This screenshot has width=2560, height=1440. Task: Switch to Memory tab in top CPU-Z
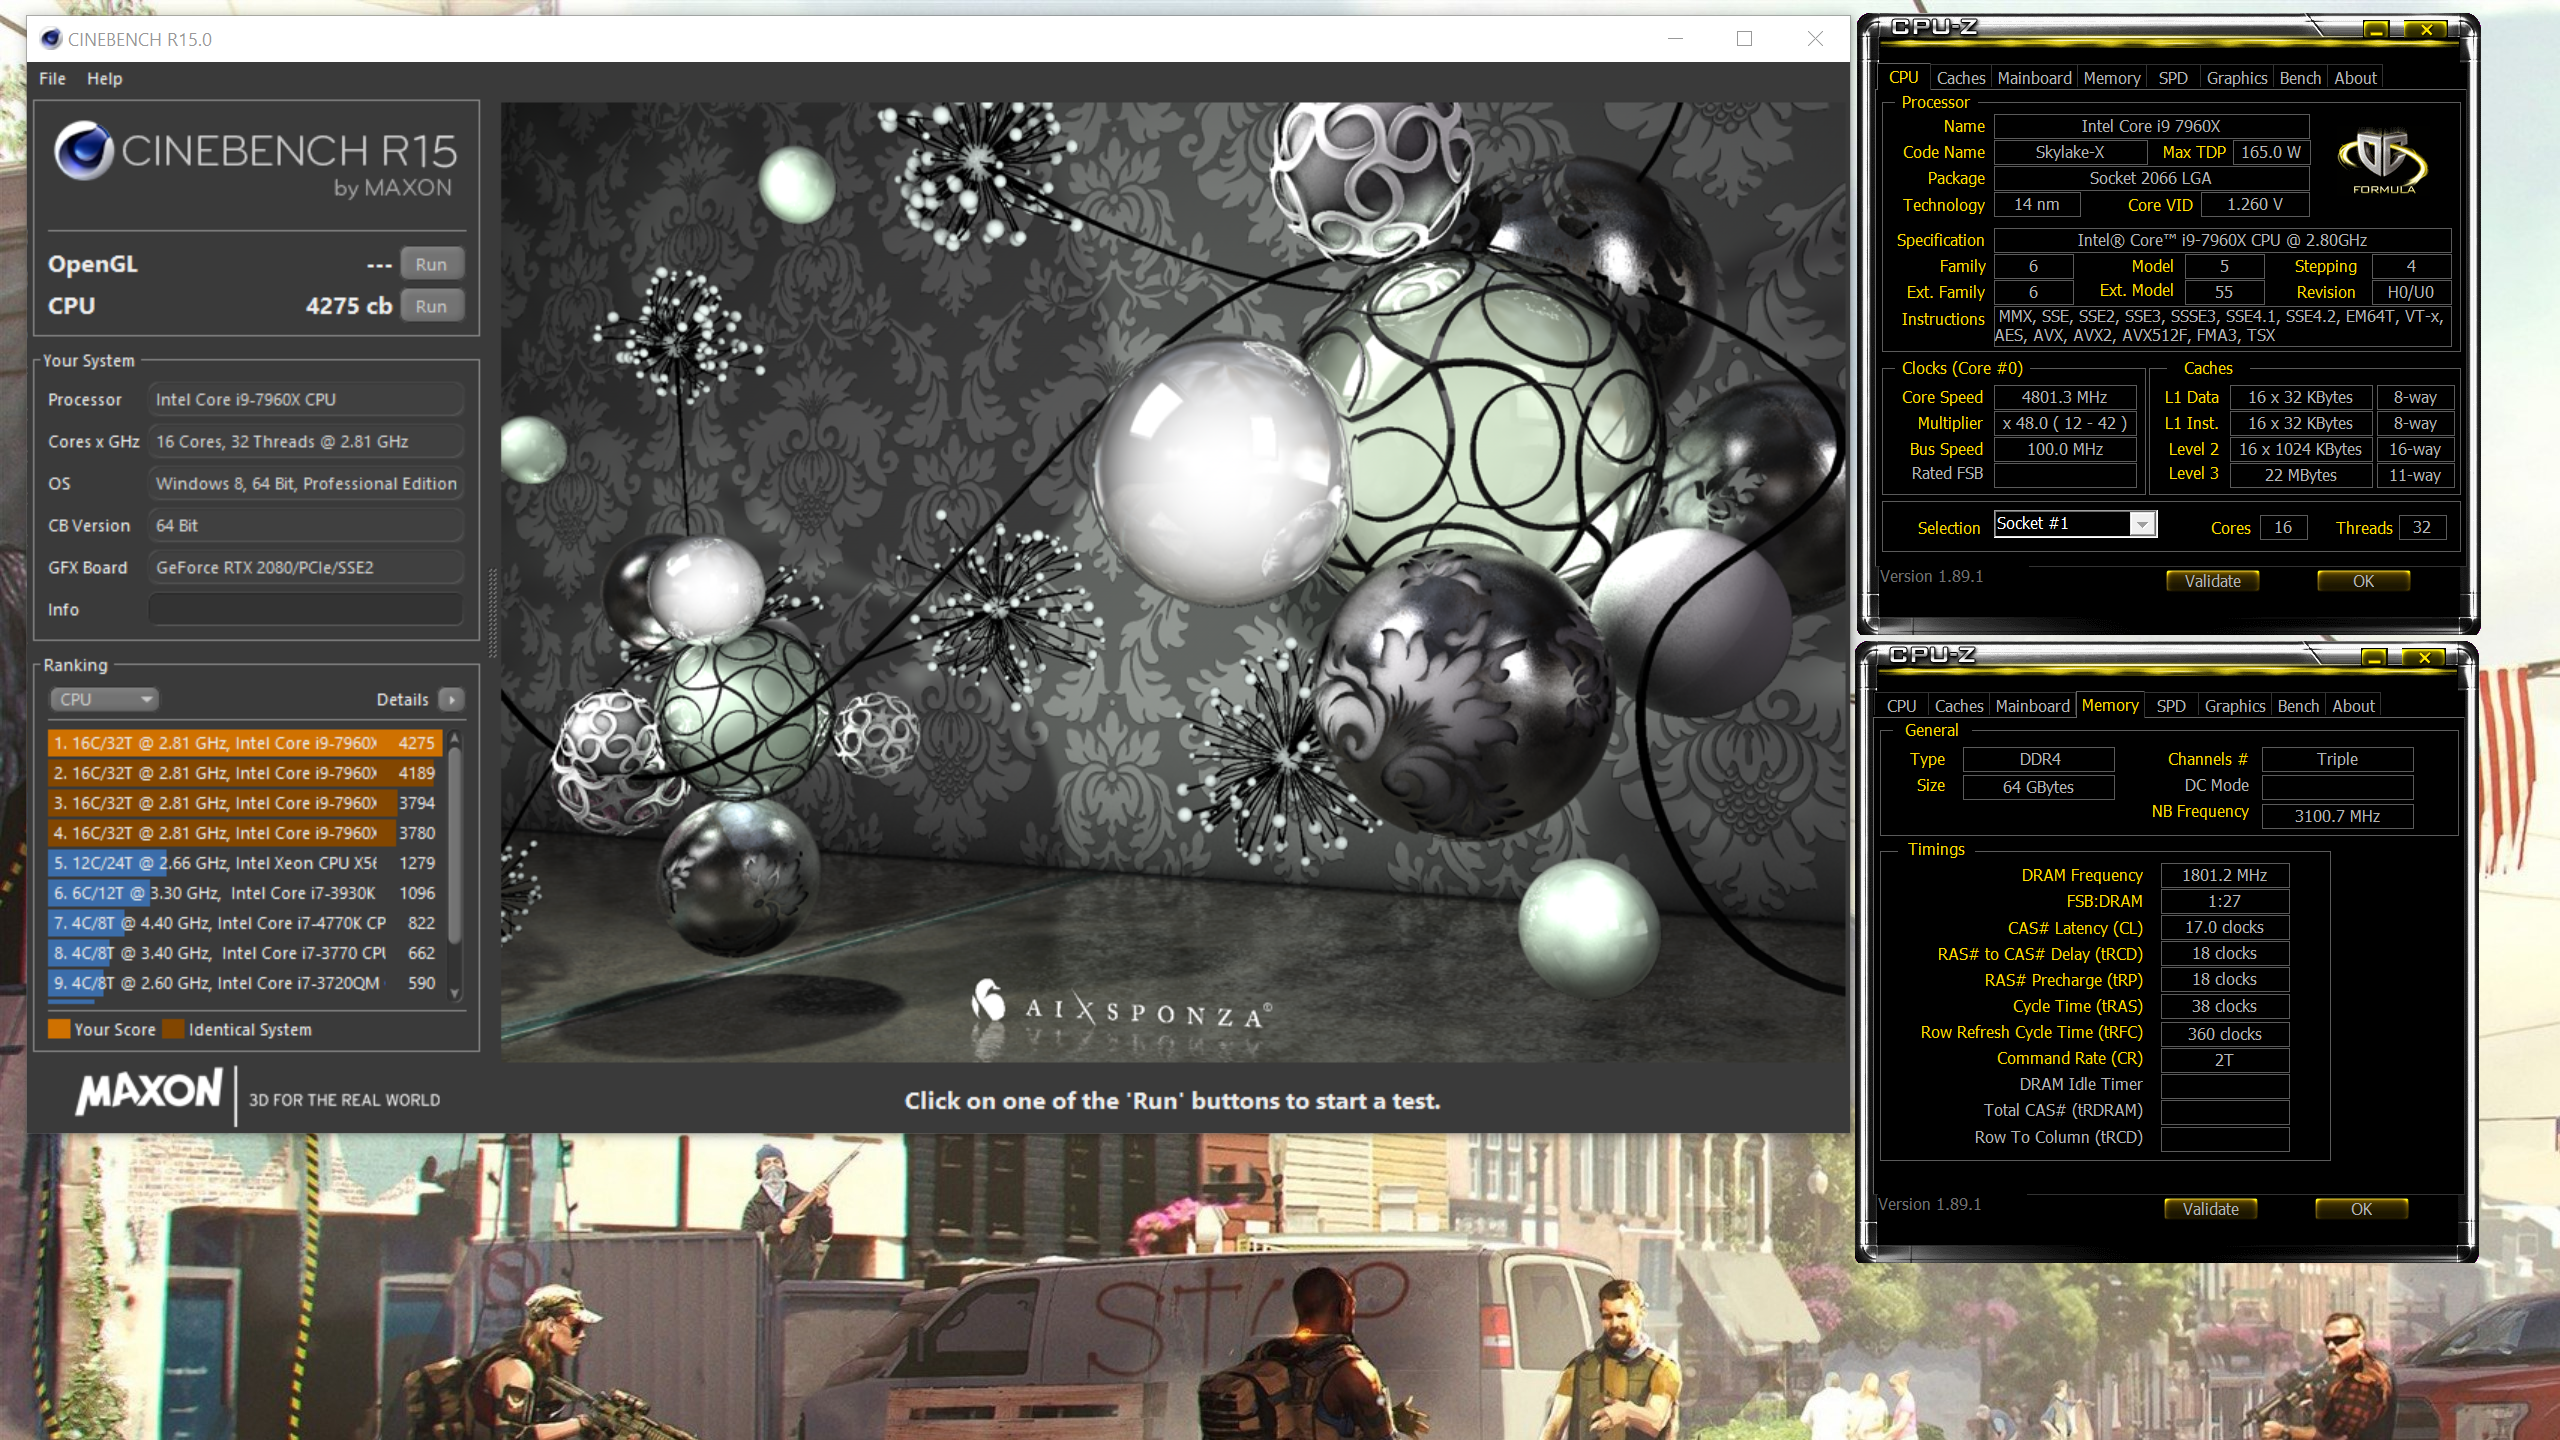click(2111, 78)
